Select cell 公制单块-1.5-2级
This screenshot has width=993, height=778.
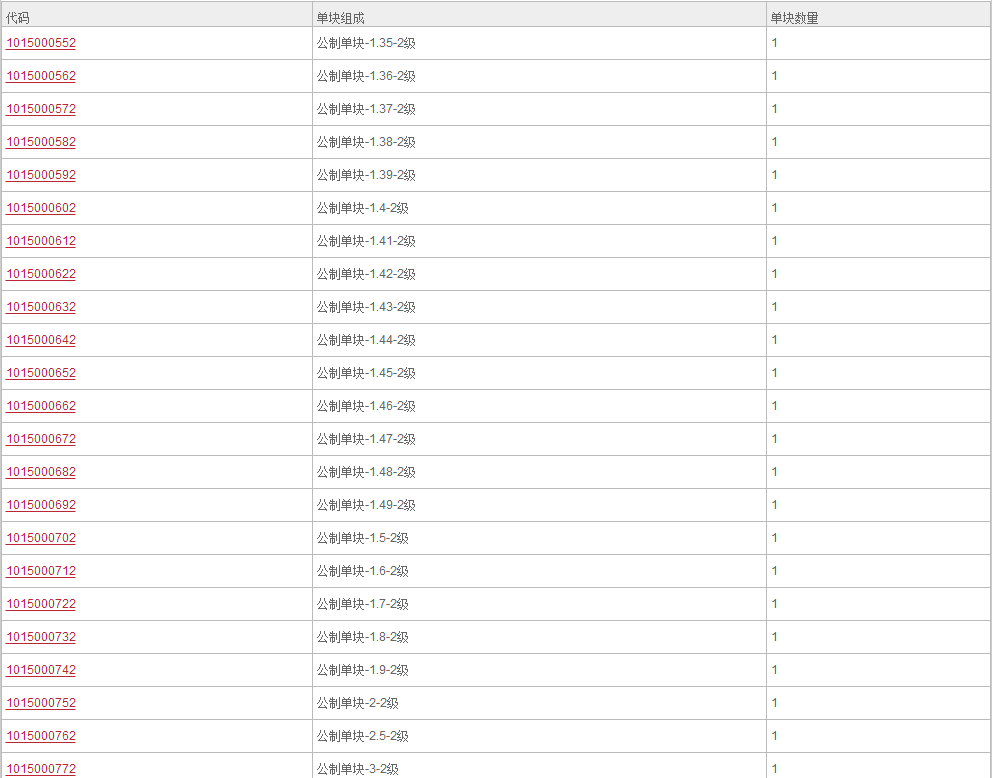pyautogui.click(x=539, y=537)
